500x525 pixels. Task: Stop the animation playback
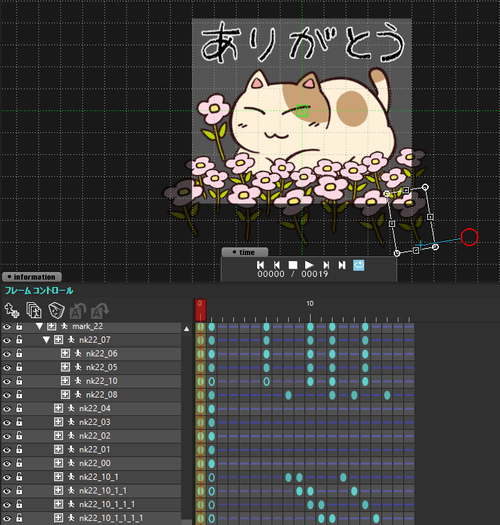(293, 265)
